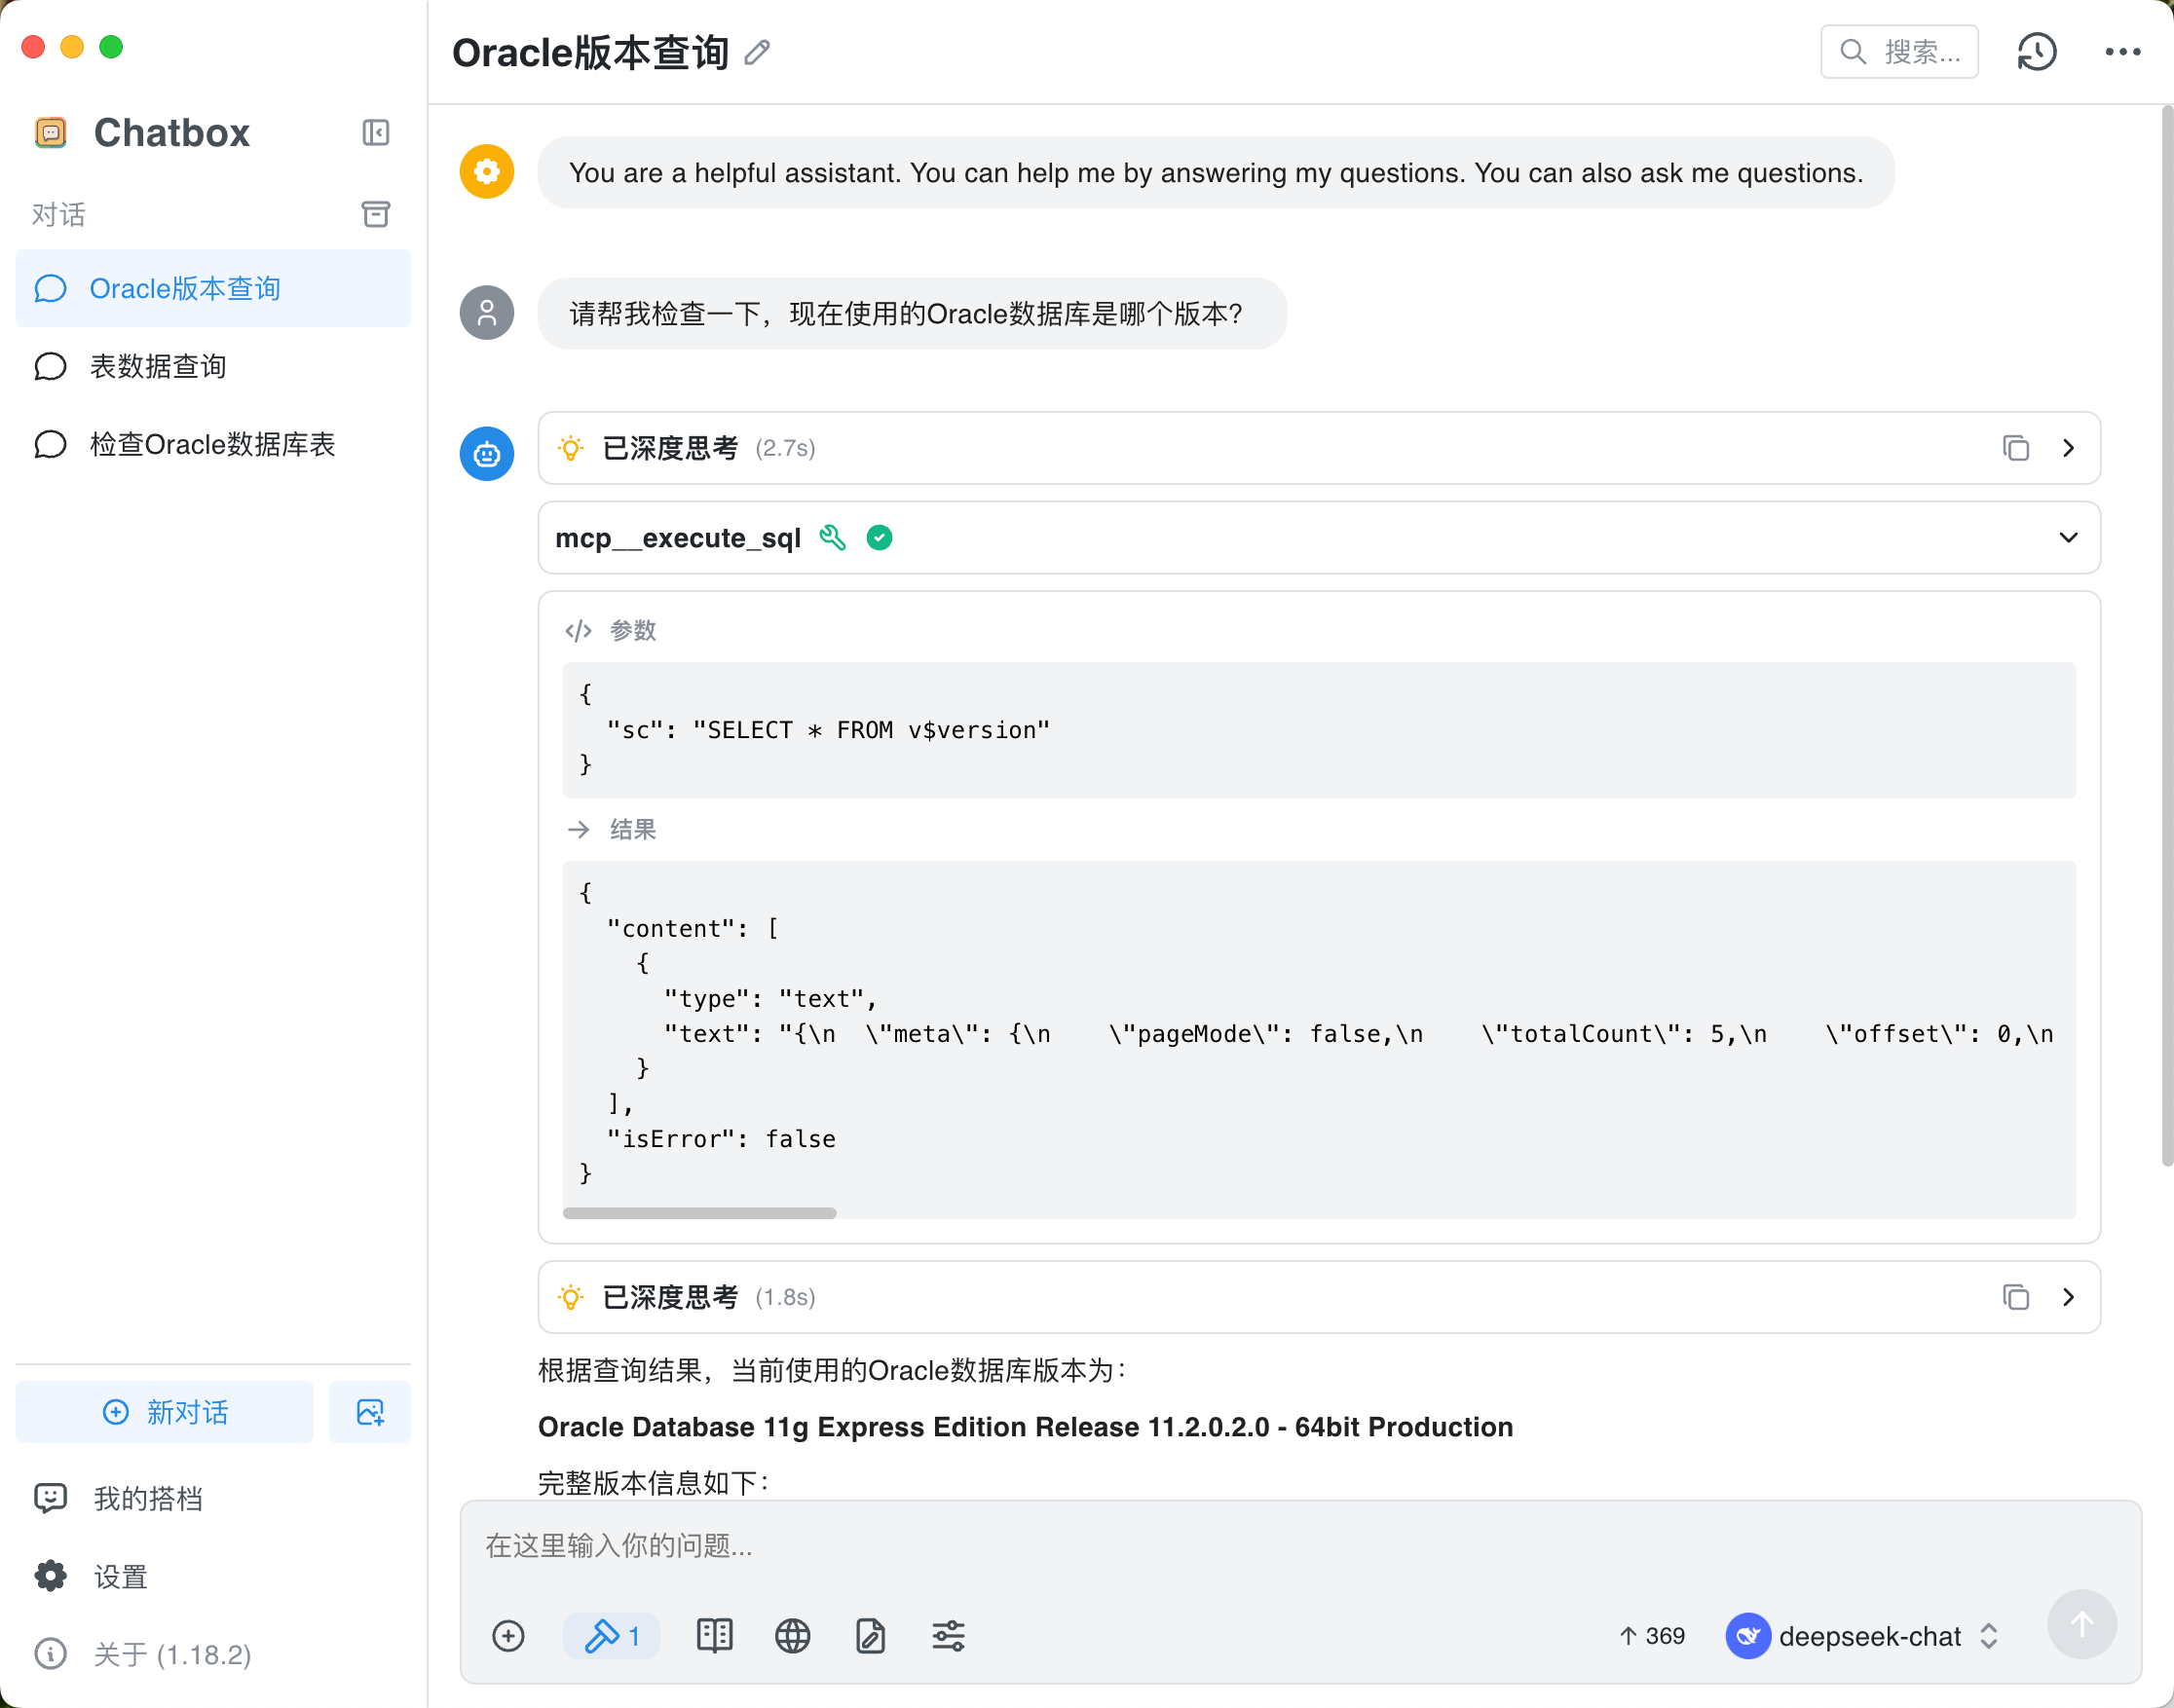This screenshot has height=1708, width=2174.
Task: Add attachment with the plus circle icon
Action: tap(509, 1636)
